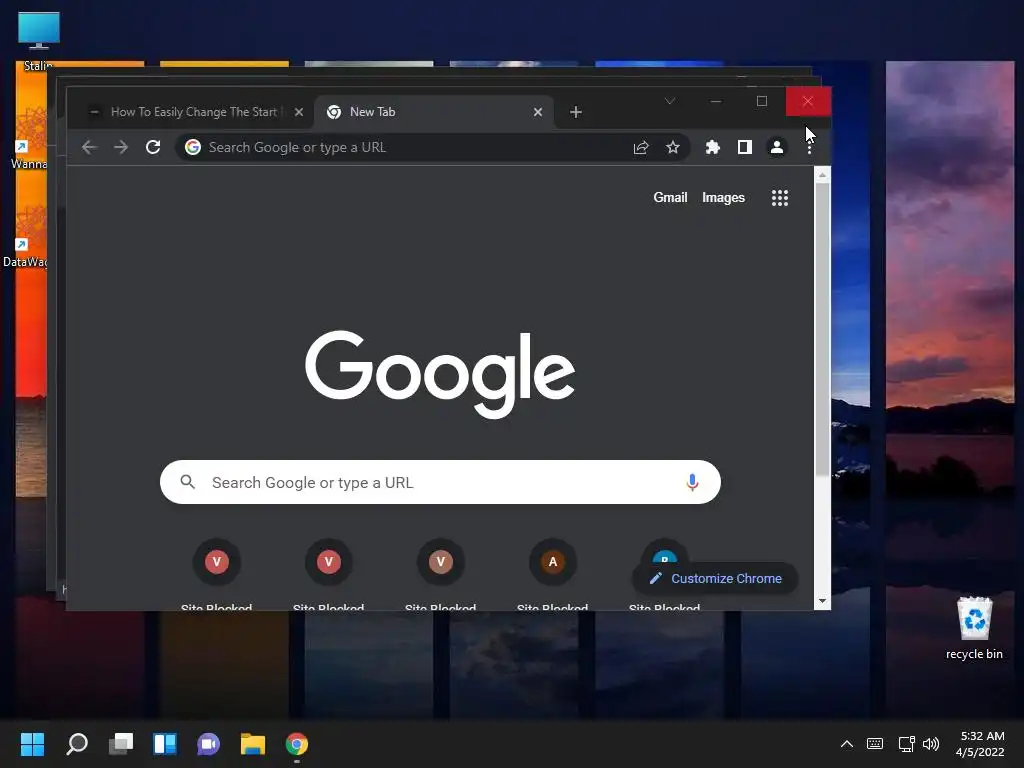Minimize the Chrome window
This screenshot has width=1024, height=768.
click(716, 101)
